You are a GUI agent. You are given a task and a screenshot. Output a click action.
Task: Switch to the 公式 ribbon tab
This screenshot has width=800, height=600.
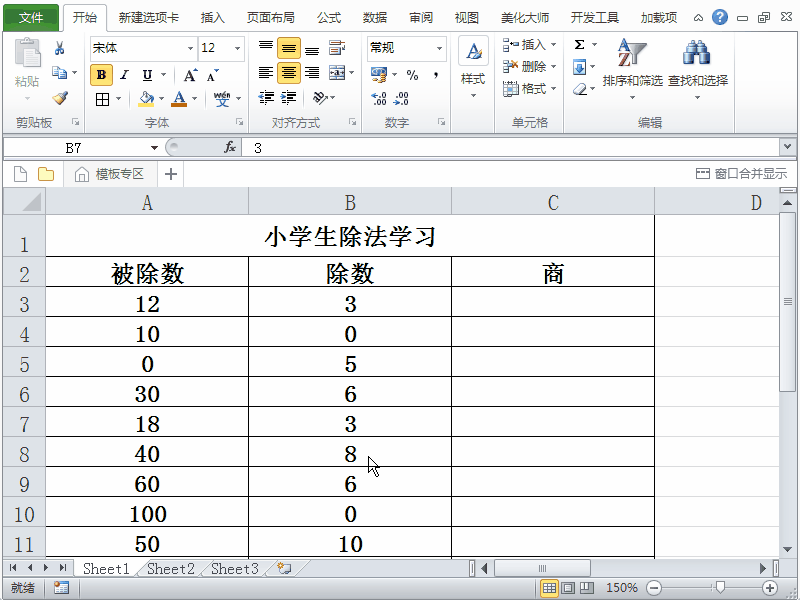[329, 18]
